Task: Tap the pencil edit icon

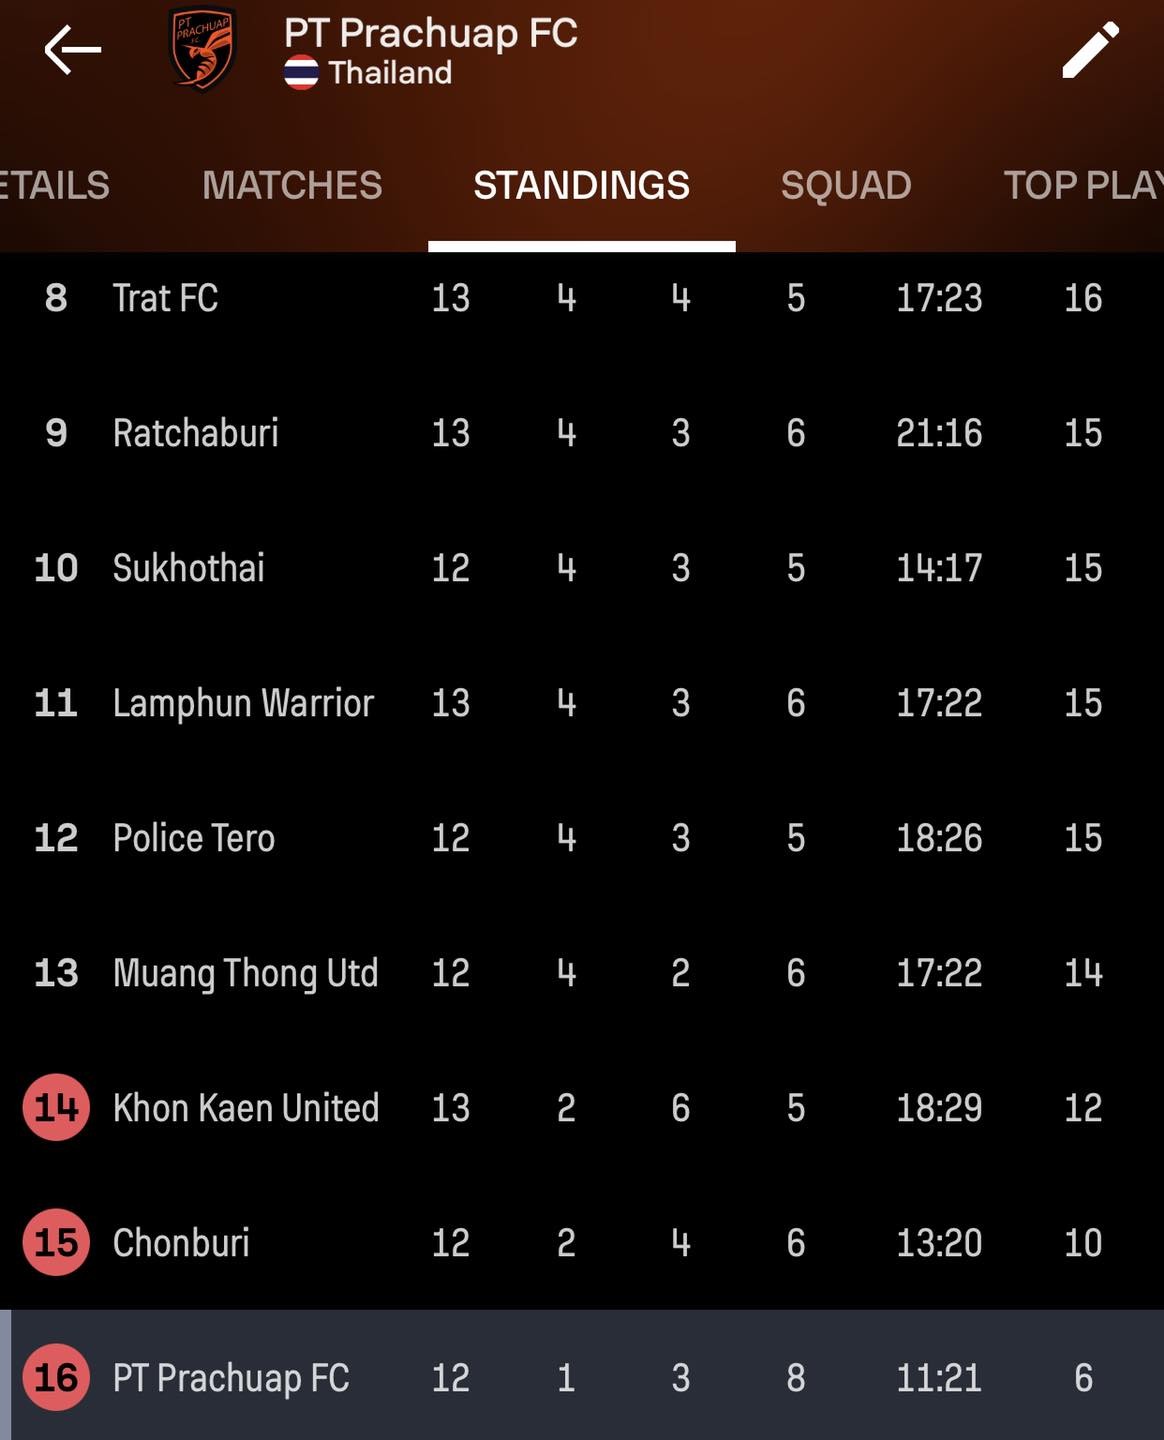Action: point(1089,50)
